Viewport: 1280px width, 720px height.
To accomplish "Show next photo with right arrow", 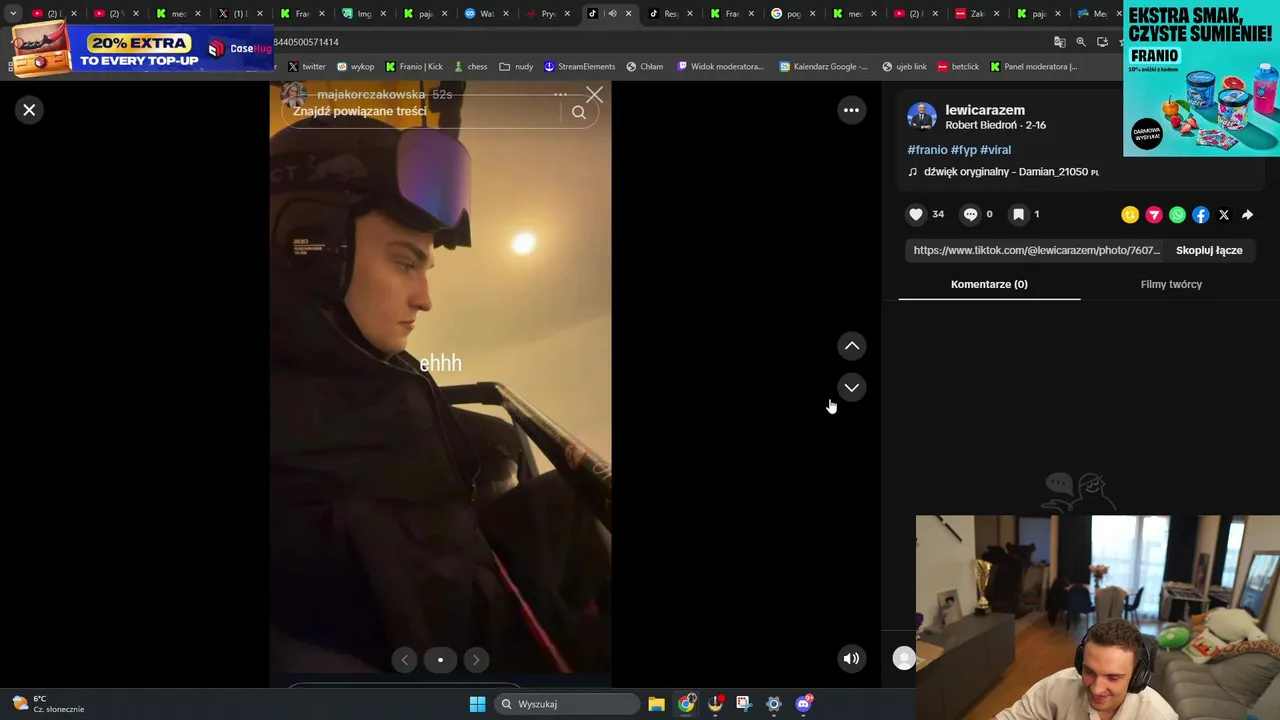I will coord(476,659).
